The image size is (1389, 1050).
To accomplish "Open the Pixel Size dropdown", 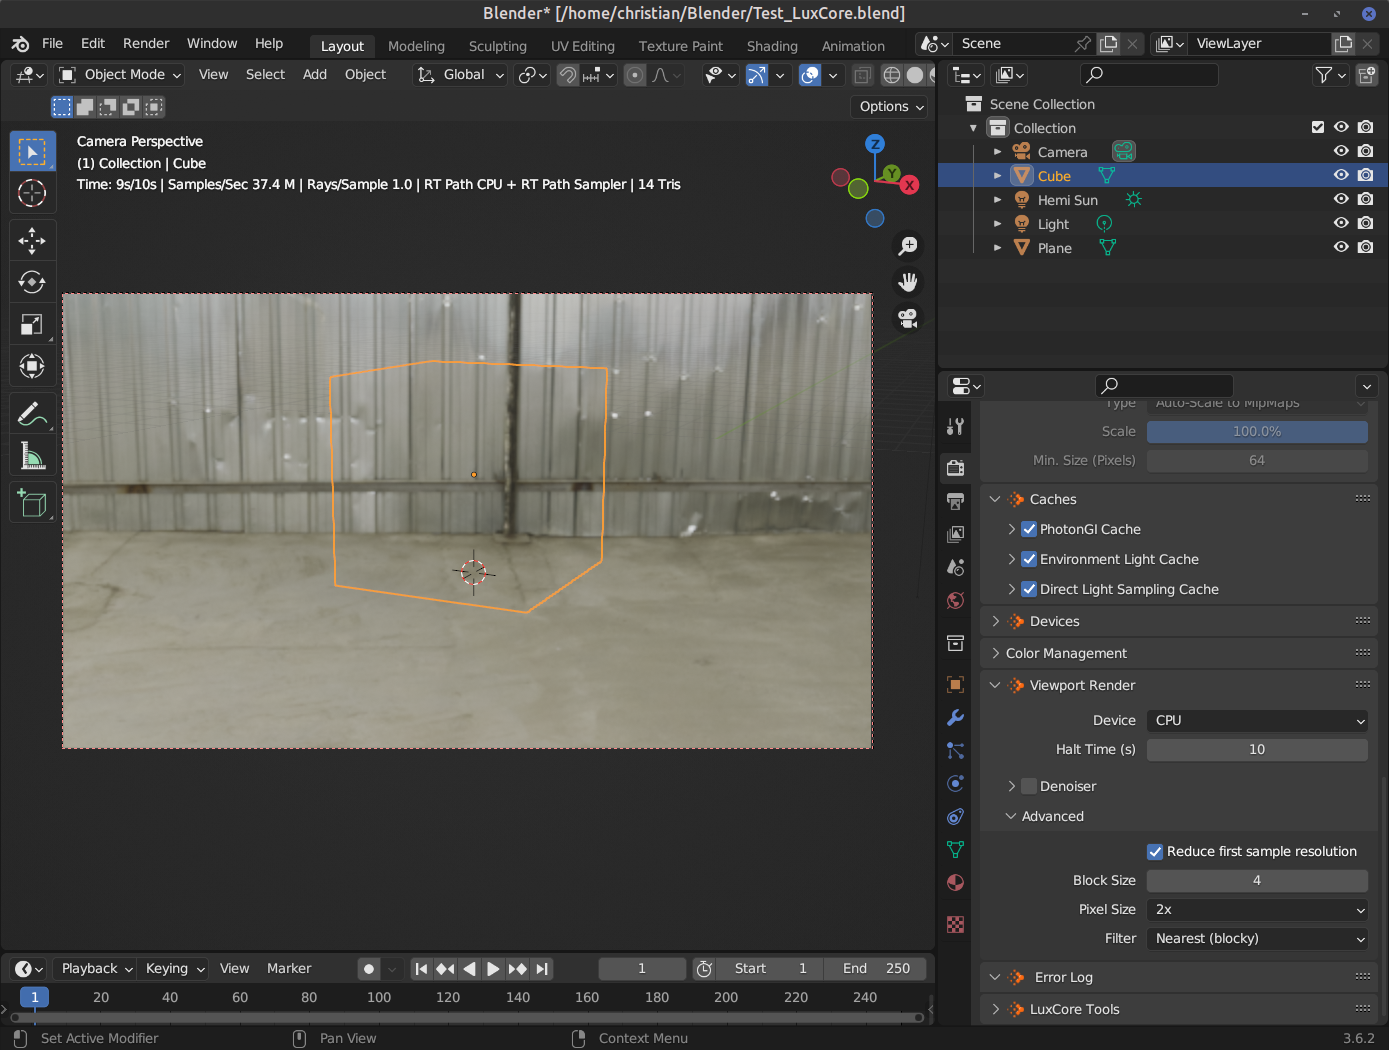I will coord(1257,909).
